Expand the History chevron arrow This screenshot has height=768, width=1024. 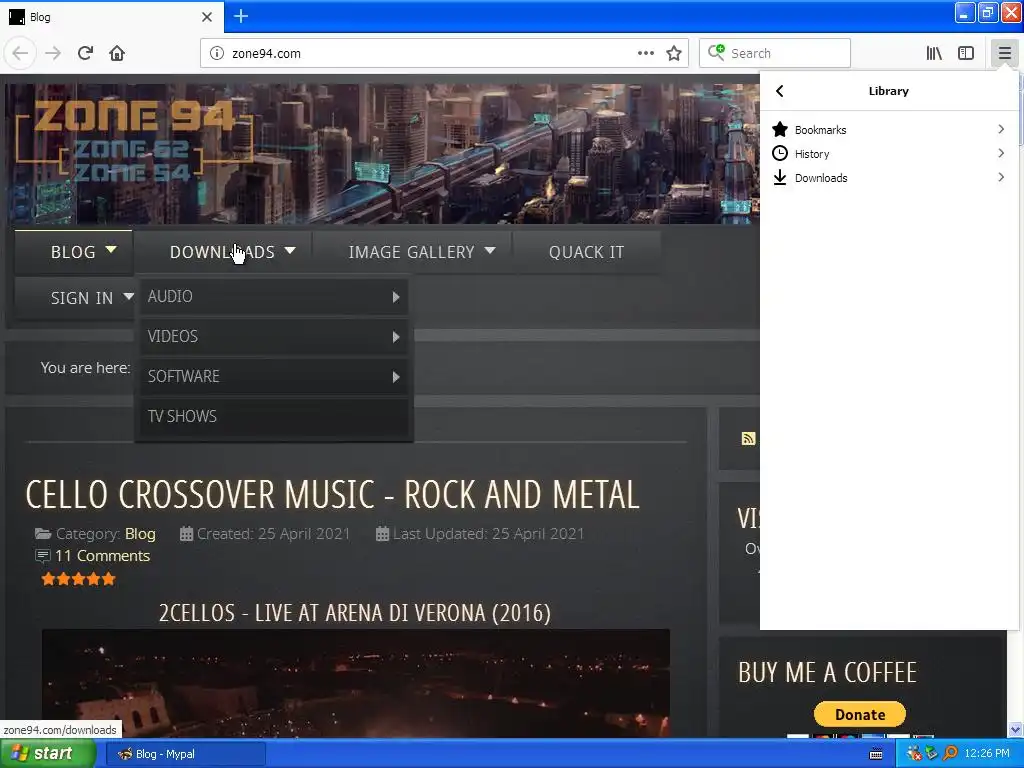[1000, 153]
